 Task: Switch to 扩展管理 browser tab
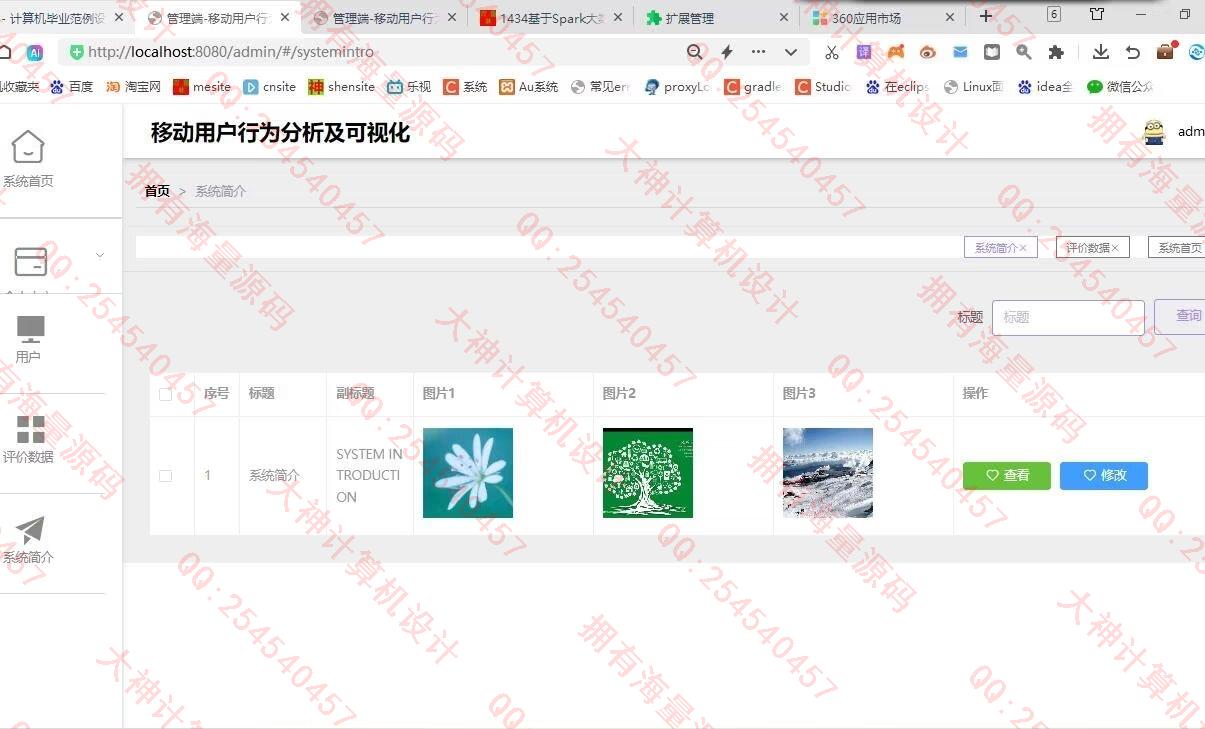tap(718, 17)
